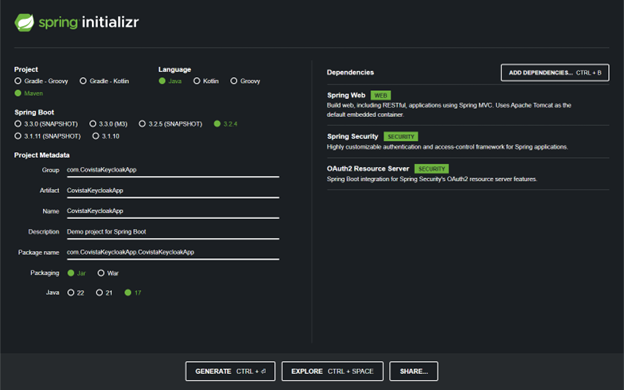Select Spring Boot 3.1.11 (SNAPSHOT)
This screenshot has width=624, height=390.
pyautogui.click(x=47, y=136)
